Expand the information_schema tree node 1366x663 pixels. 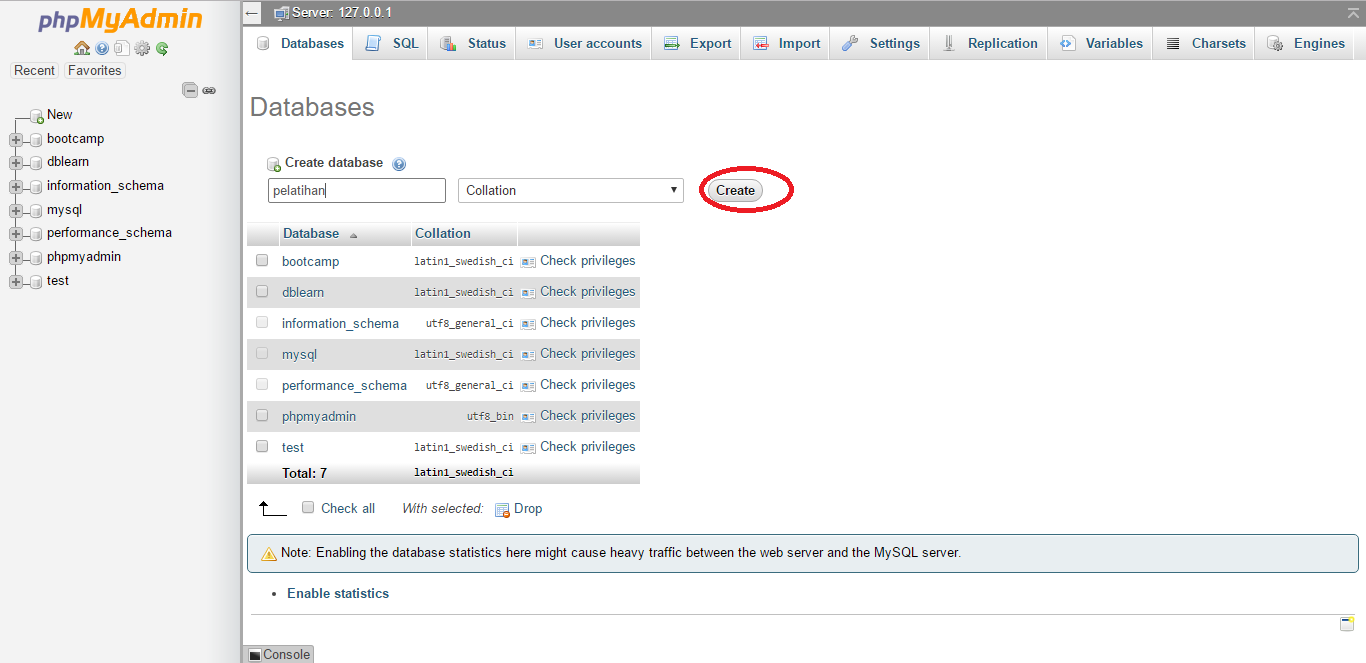pyautogui.click(x=15, y=187)
